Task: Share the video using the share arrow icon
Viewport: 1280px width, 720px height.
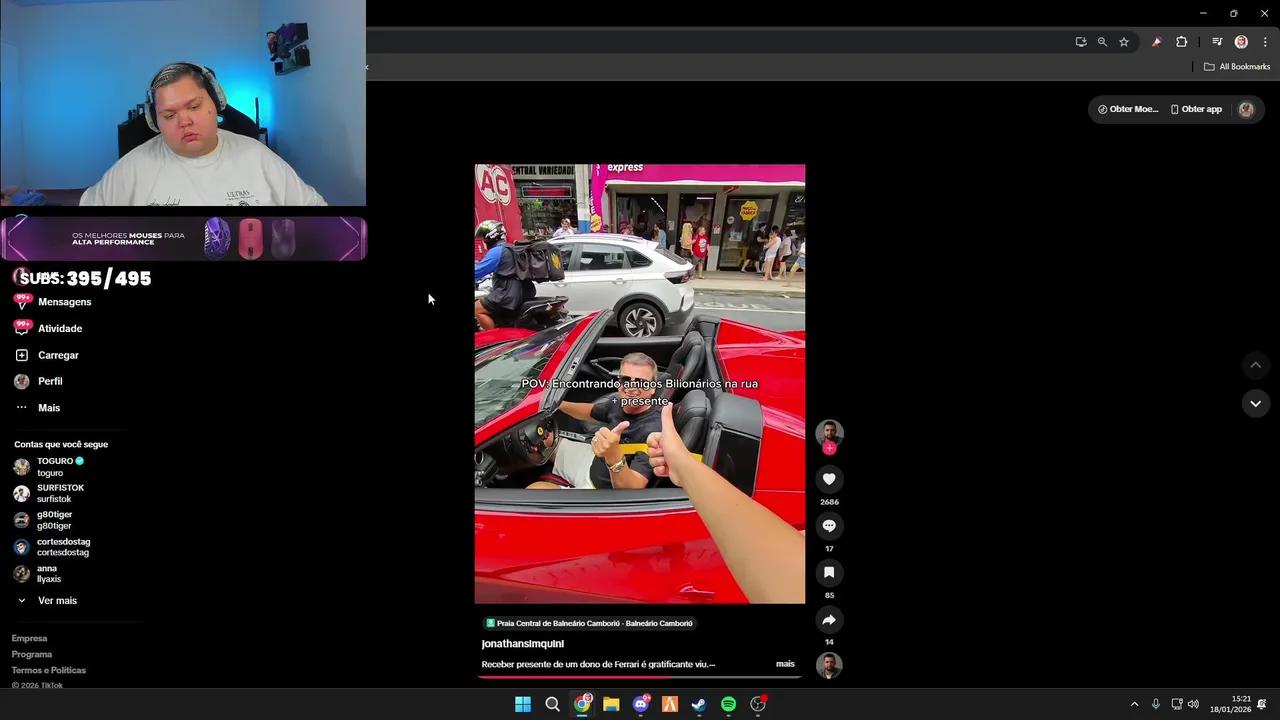Action: point(828,619)
